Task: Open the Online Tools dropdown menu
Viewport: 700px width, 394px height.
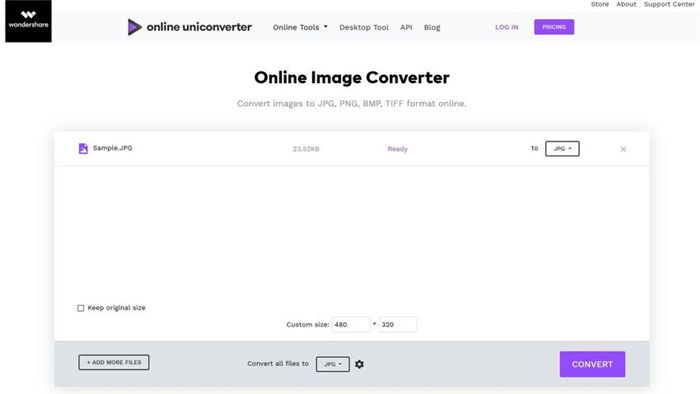Action: click(300, 27)
